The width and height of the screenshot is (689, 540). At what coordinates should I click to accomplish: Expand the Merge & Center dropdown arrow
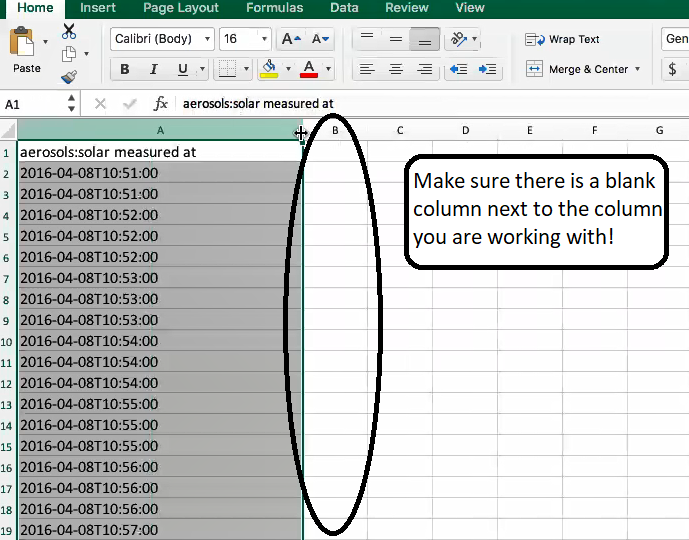coord(639,70)
